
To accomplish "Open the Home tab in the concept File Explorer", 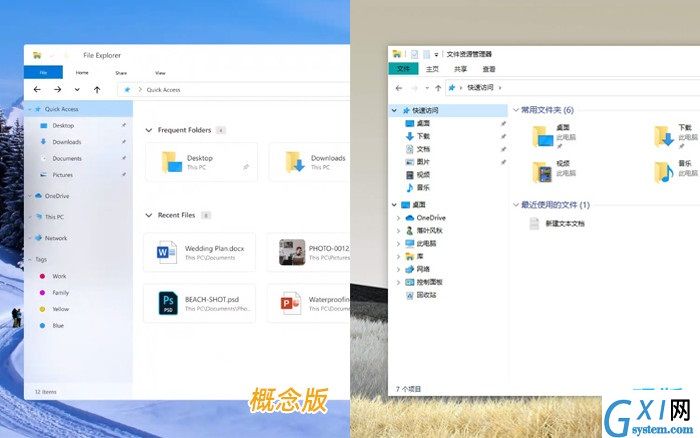I will pyautogui.click(x=82, y=72).
